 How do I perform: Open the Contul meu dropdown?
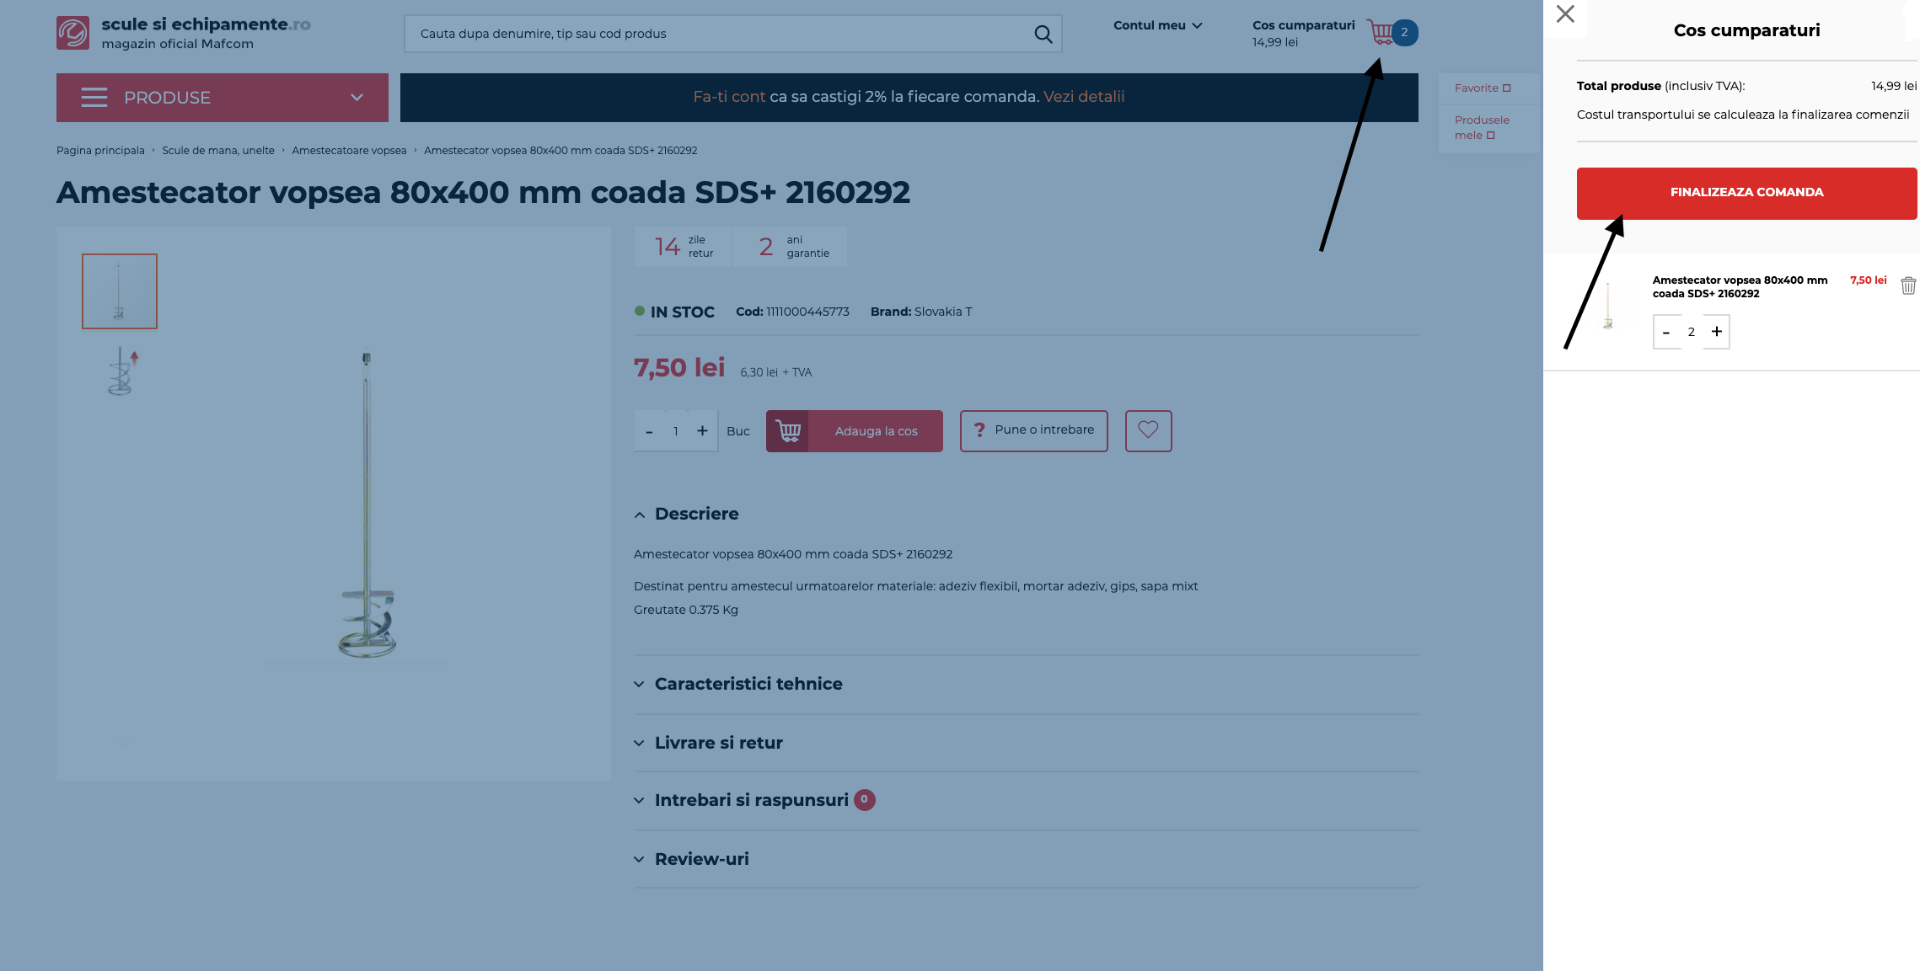1157,26
